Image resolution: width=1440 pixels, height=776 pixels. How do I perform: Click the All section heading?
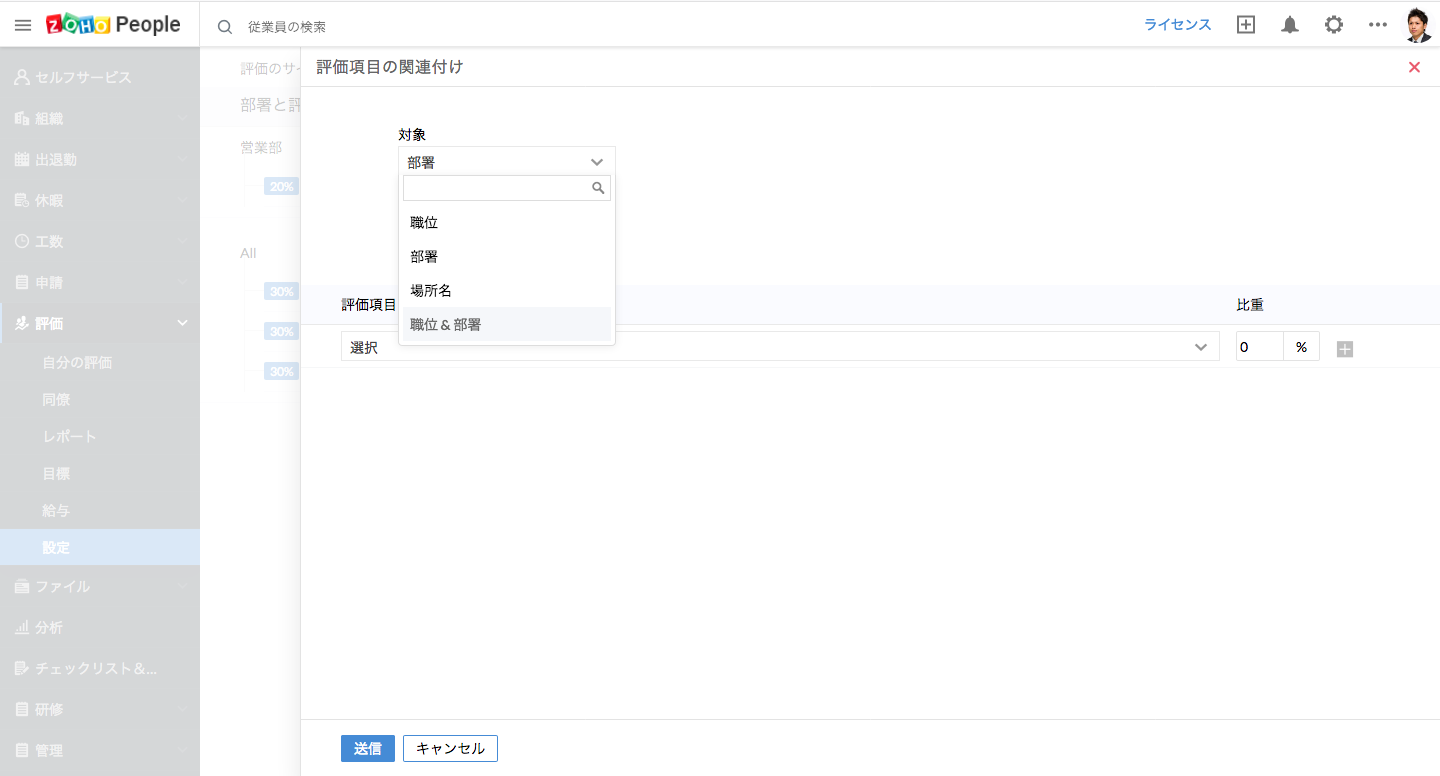pos(248,253)
